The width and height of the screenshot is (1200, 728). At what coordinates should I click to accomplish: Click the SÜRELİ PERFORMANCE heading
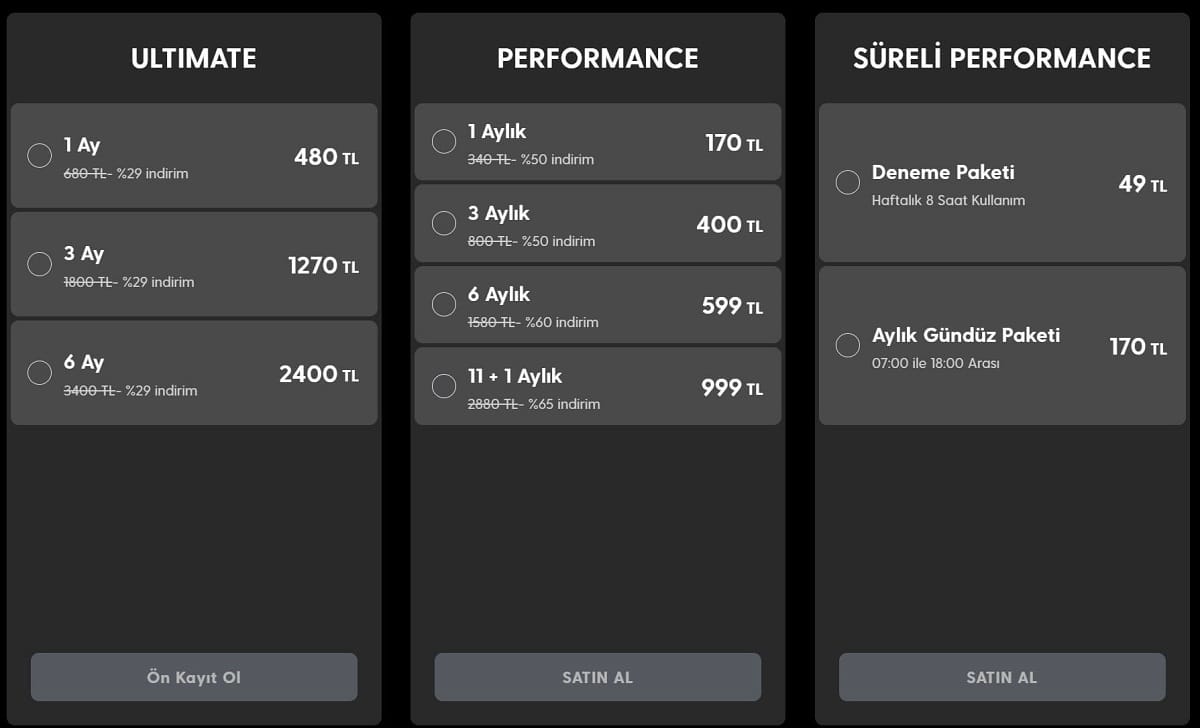click(1001, 59)
